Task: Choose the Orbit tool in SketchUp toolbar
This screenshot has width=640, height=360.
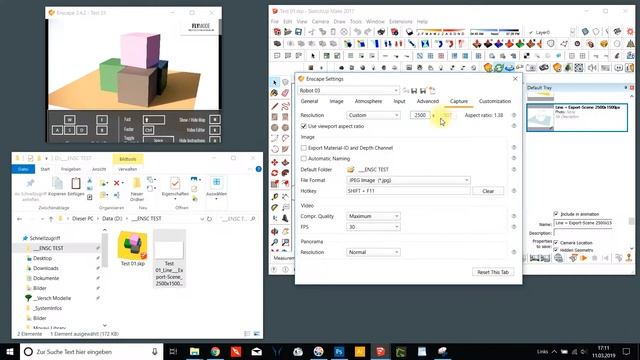Action: [275, 232]
